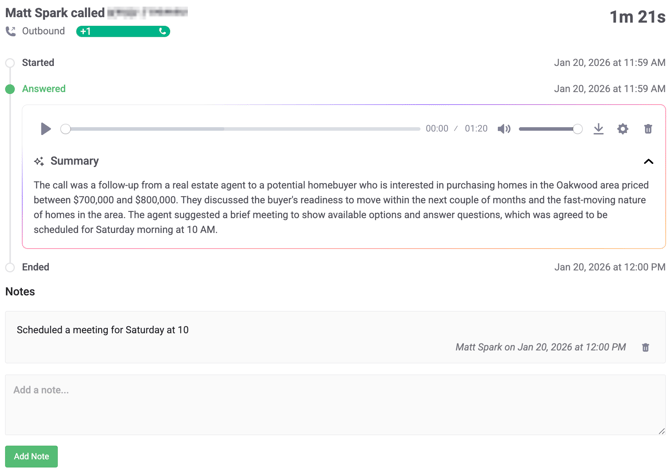Delete the call recording with trash icon
The height and width of the screenshot is (471, 670).
[648, 129]
